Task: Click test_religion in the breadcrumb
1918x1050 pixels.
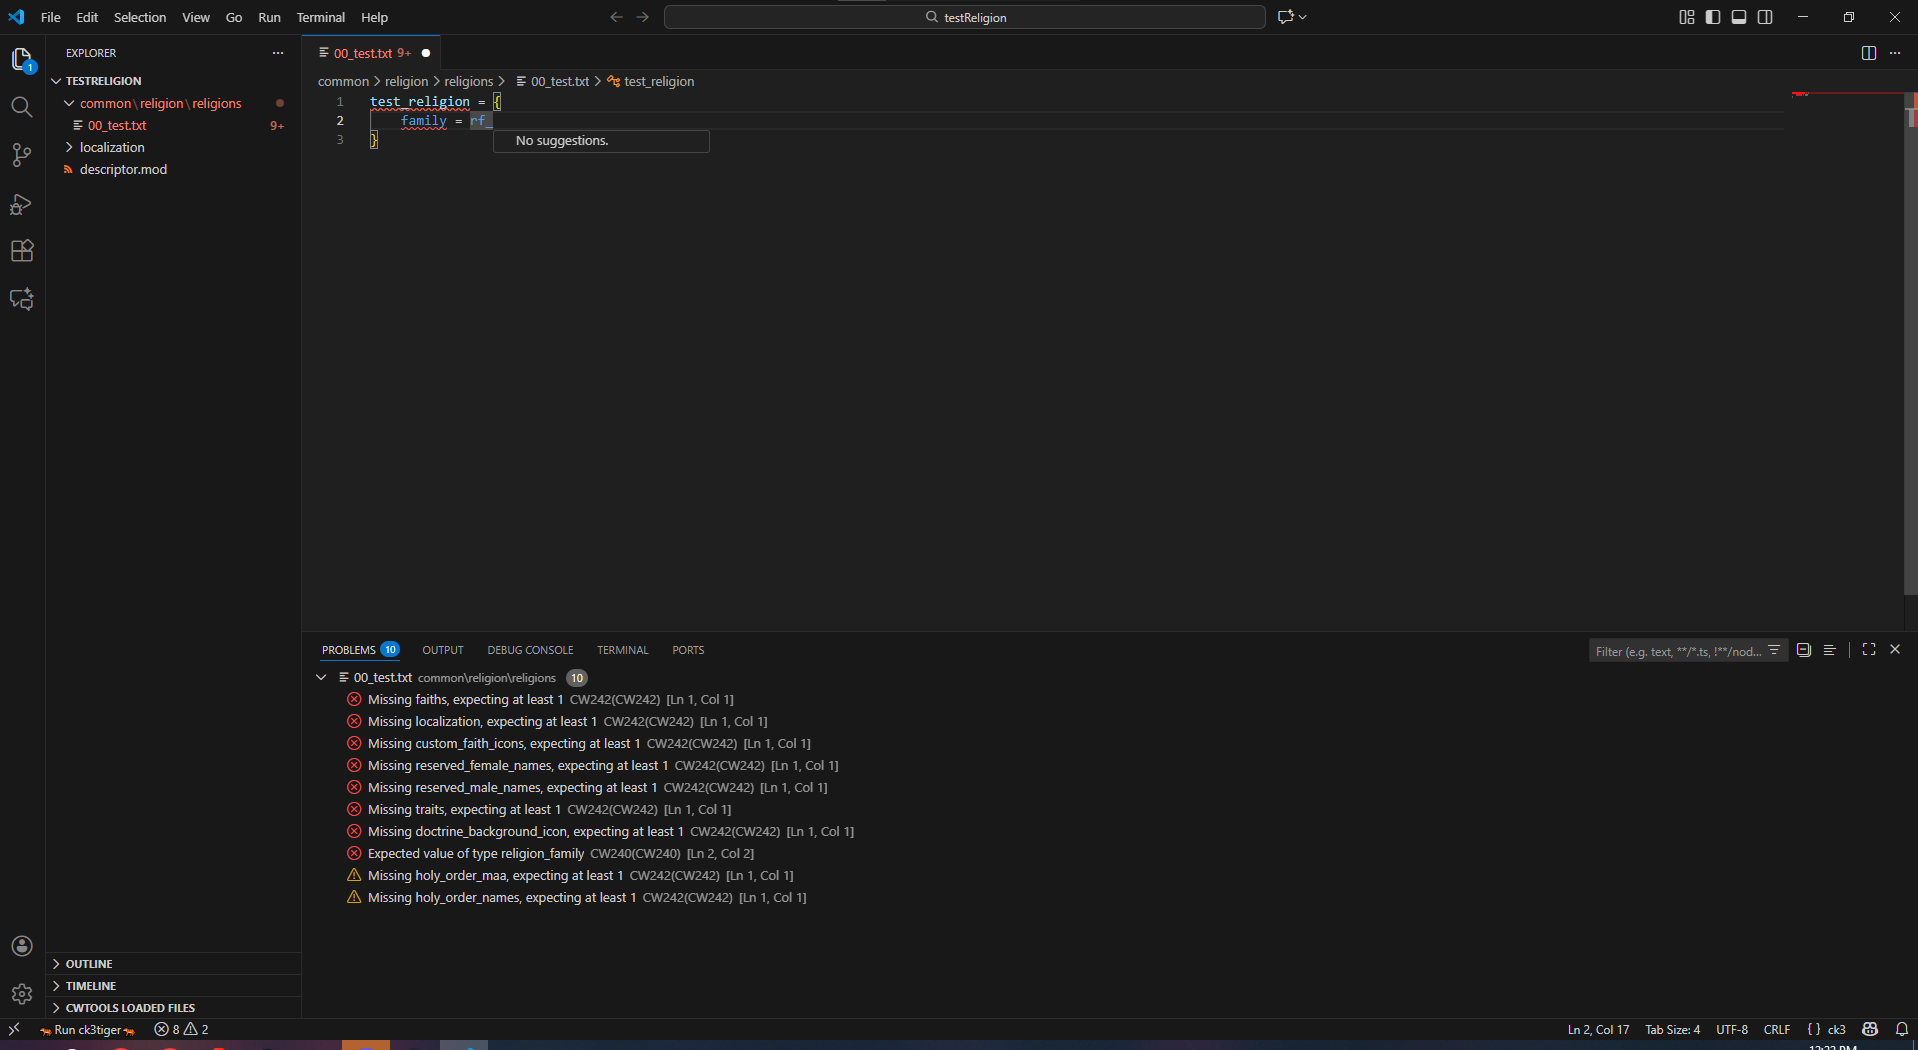Action: pos(658,81)
